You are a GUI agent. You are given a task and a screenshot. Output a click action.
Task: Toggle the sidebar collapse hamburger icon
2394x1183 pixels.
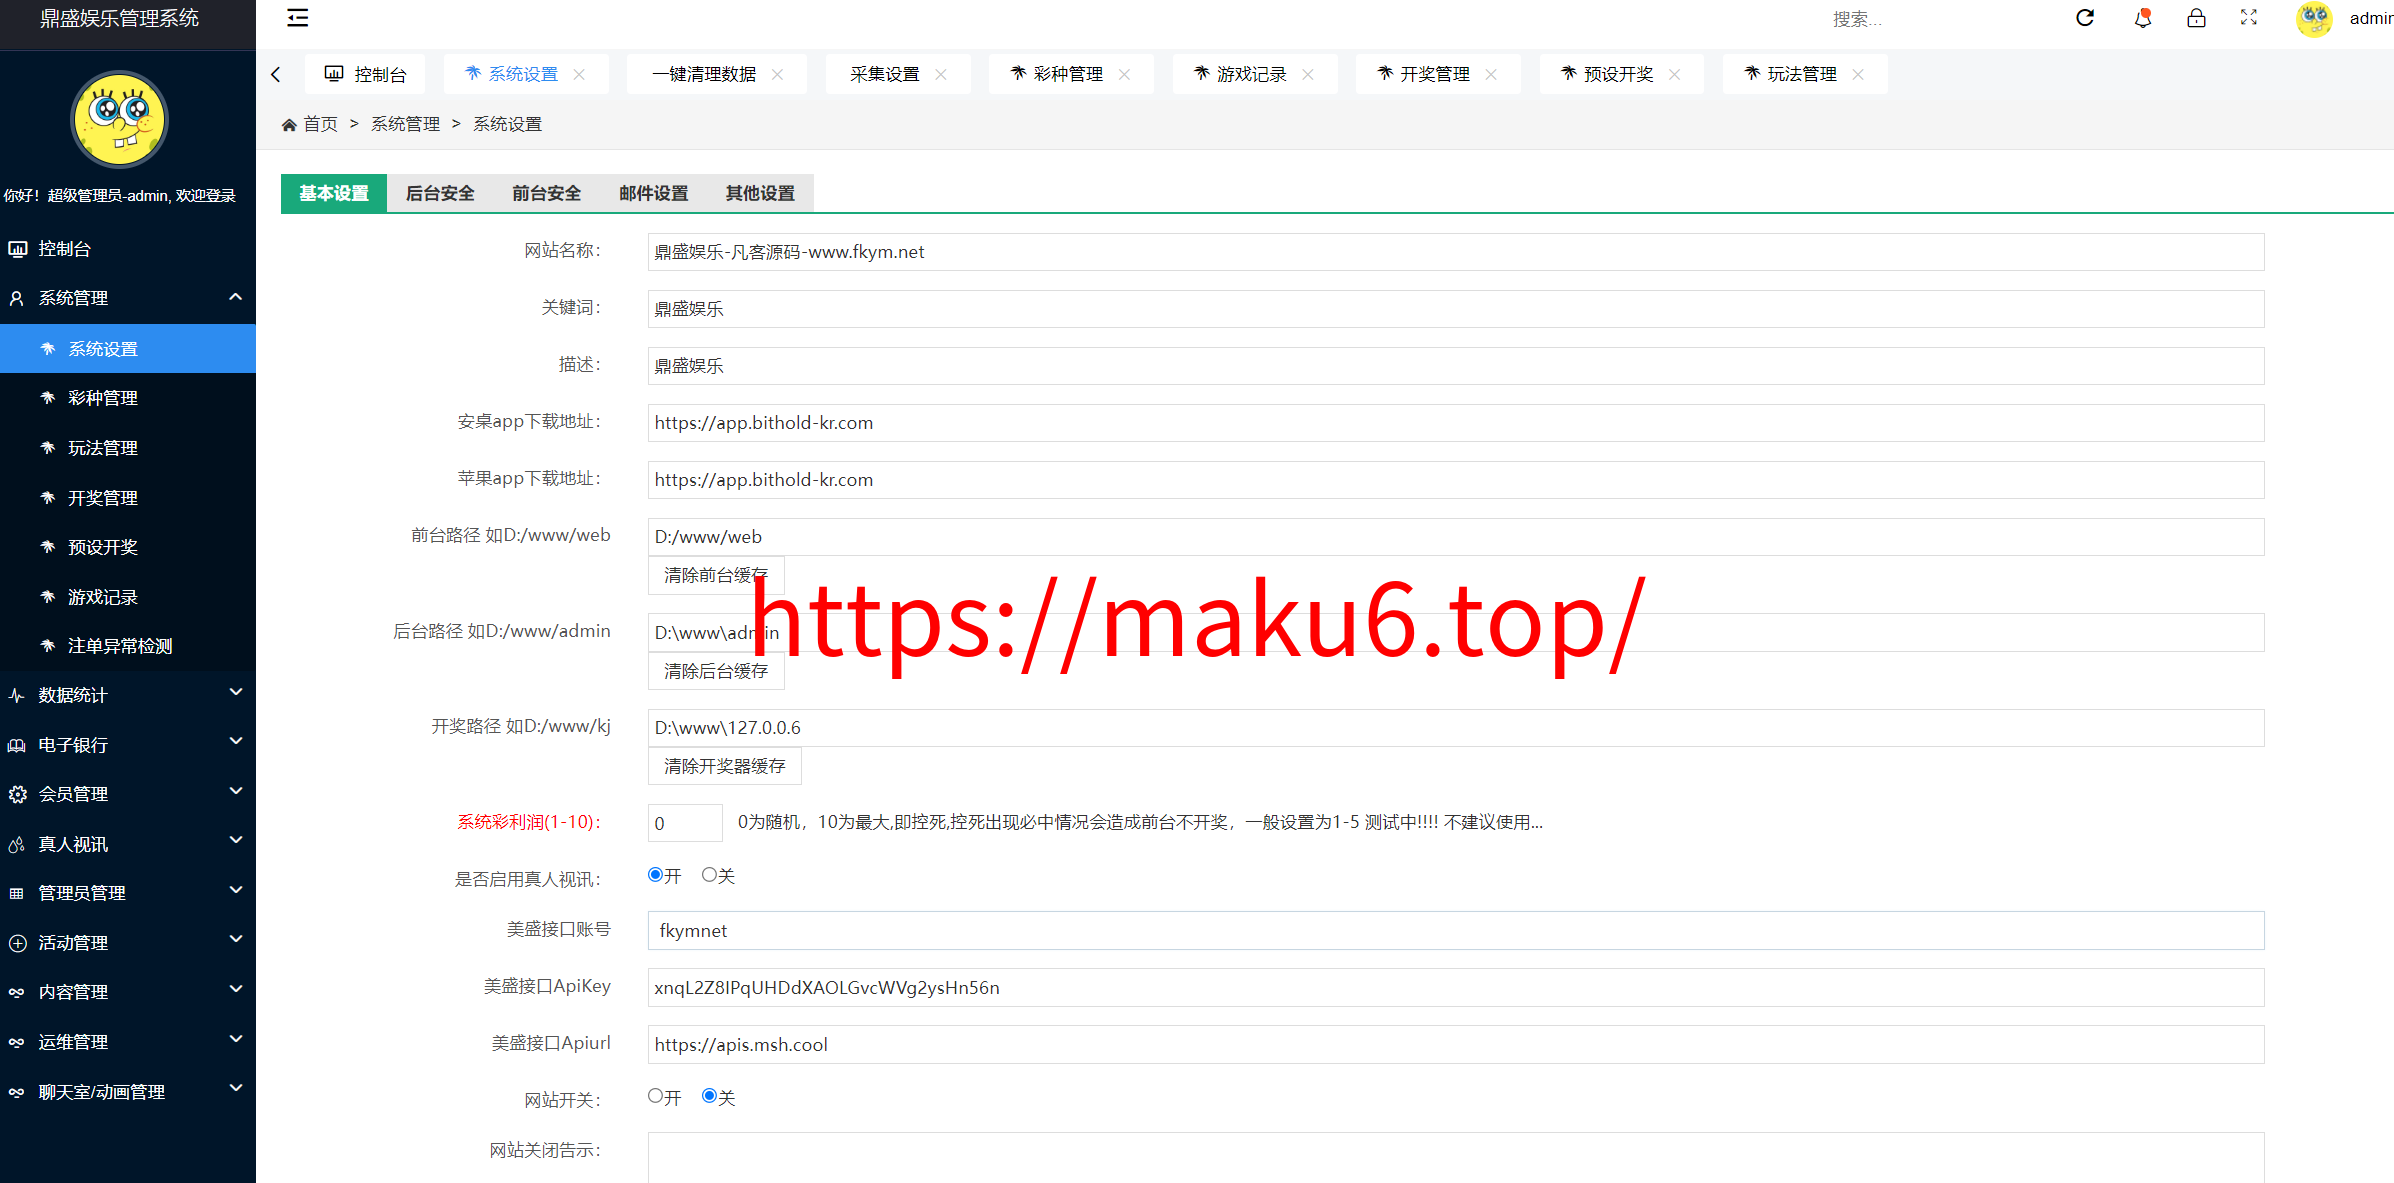(x=297, y=18)
